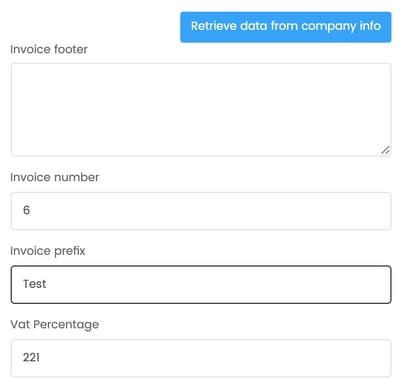Click into the Invoice prefix field
The width and height of the screenshot is (400, 387).
[201, 284]
